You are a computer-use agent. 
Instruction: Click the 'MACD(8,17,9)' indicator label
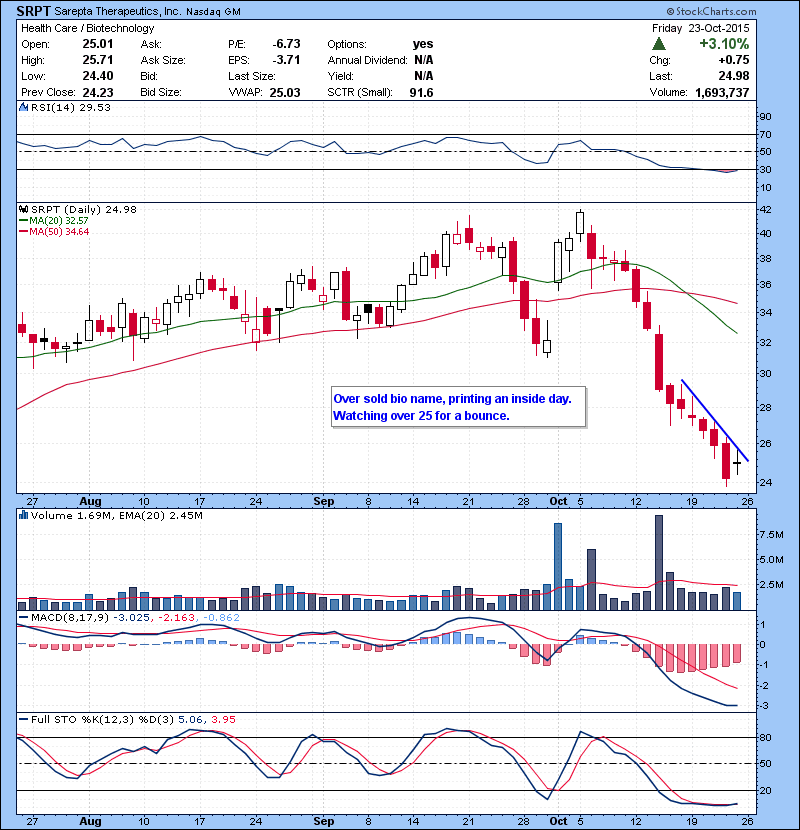coord(70,617)
